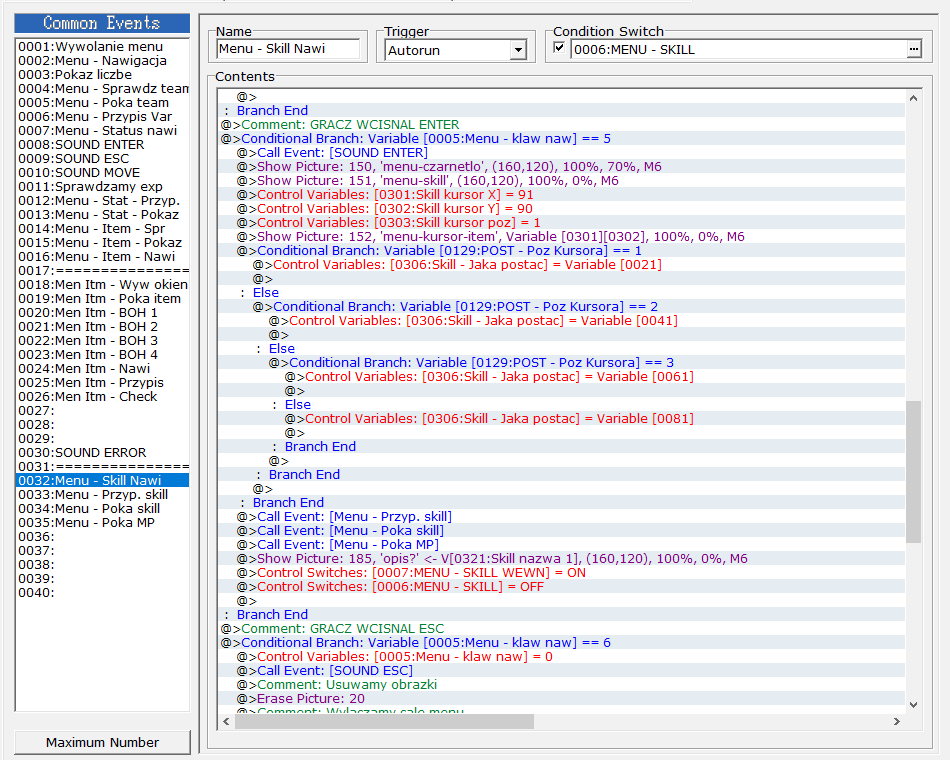Select 'Call Event: [SOUND ESC]' command

pos(562,671)
